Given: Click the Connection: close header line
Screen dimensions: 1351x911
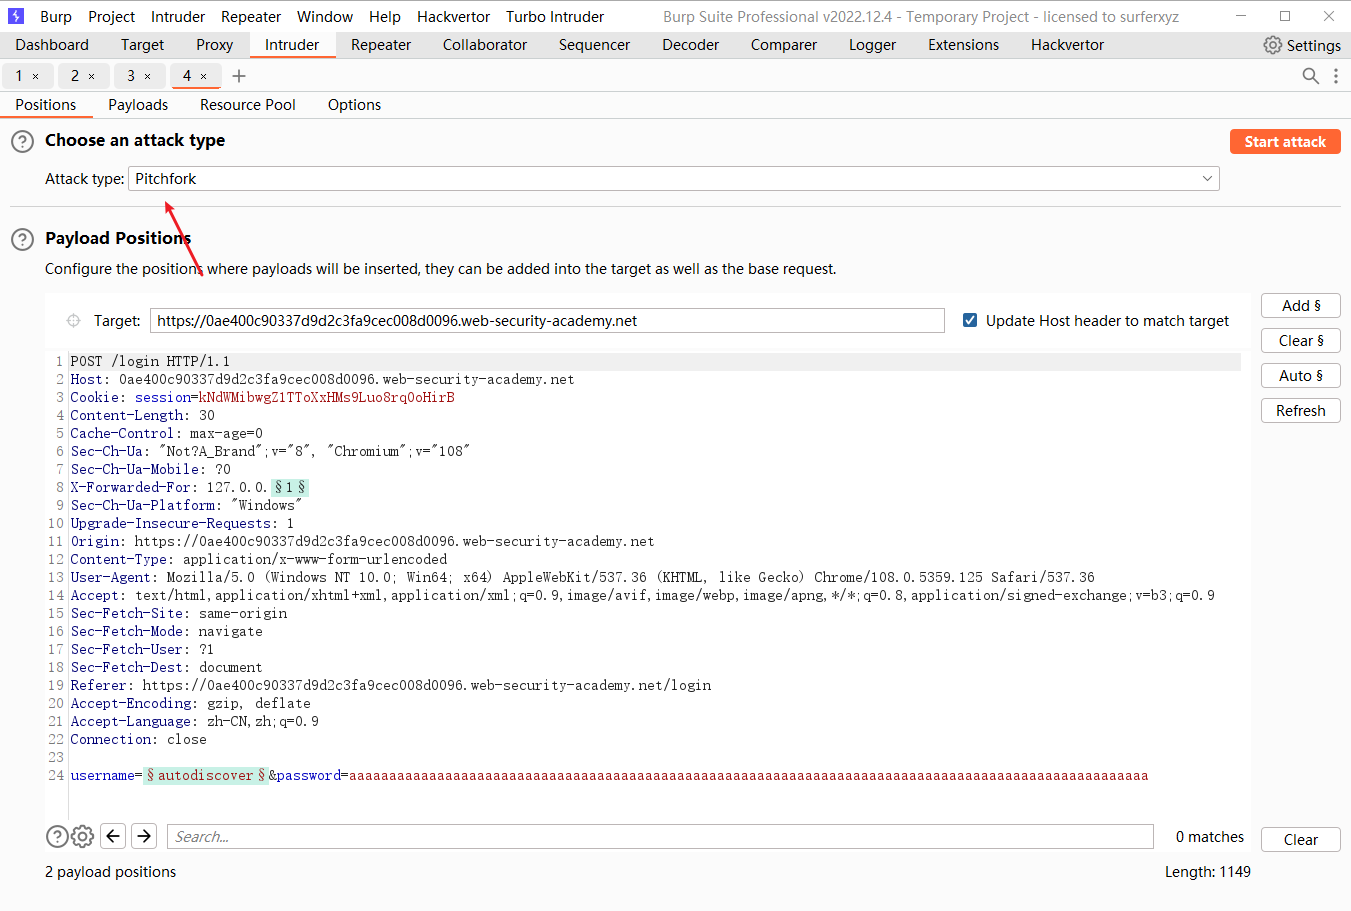Looking at the screenshot, I should click(x=138, y=740).
